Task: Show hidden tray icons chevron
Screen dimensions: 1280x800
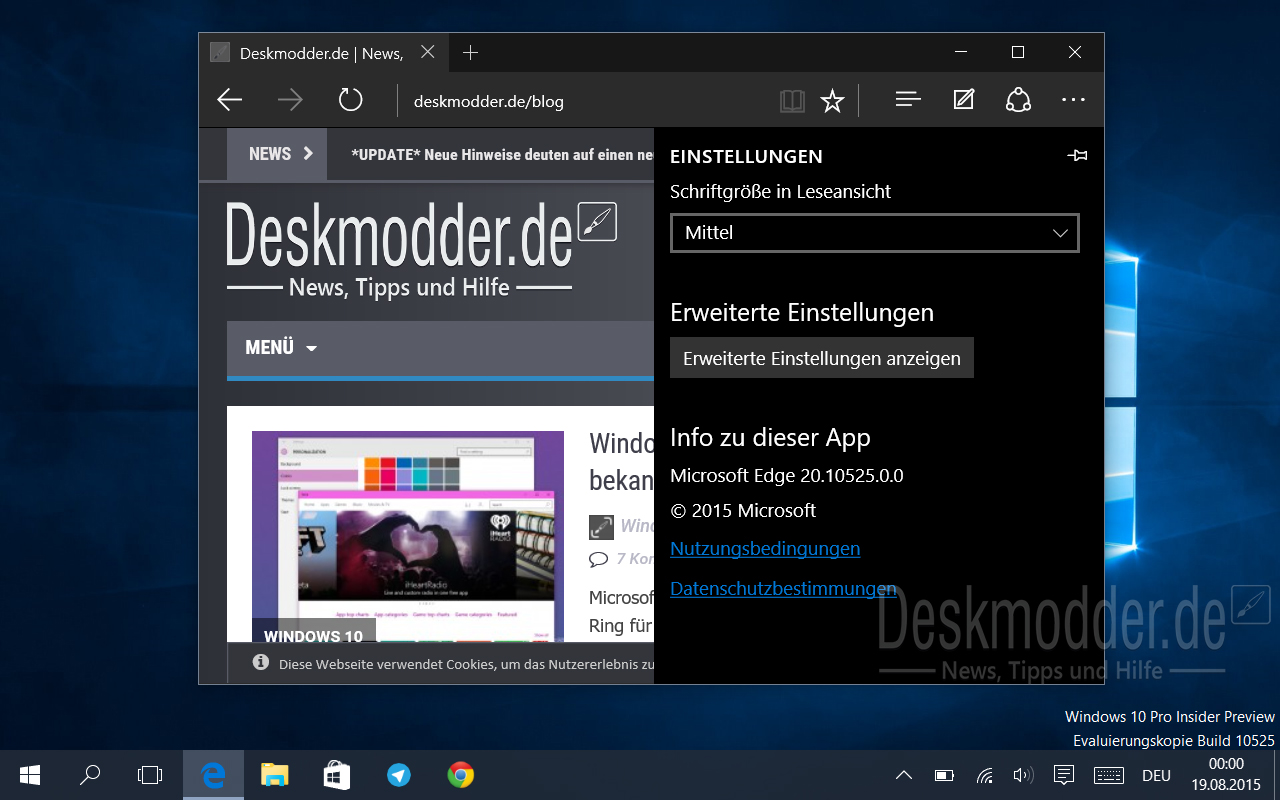Action: coord(904,775)
